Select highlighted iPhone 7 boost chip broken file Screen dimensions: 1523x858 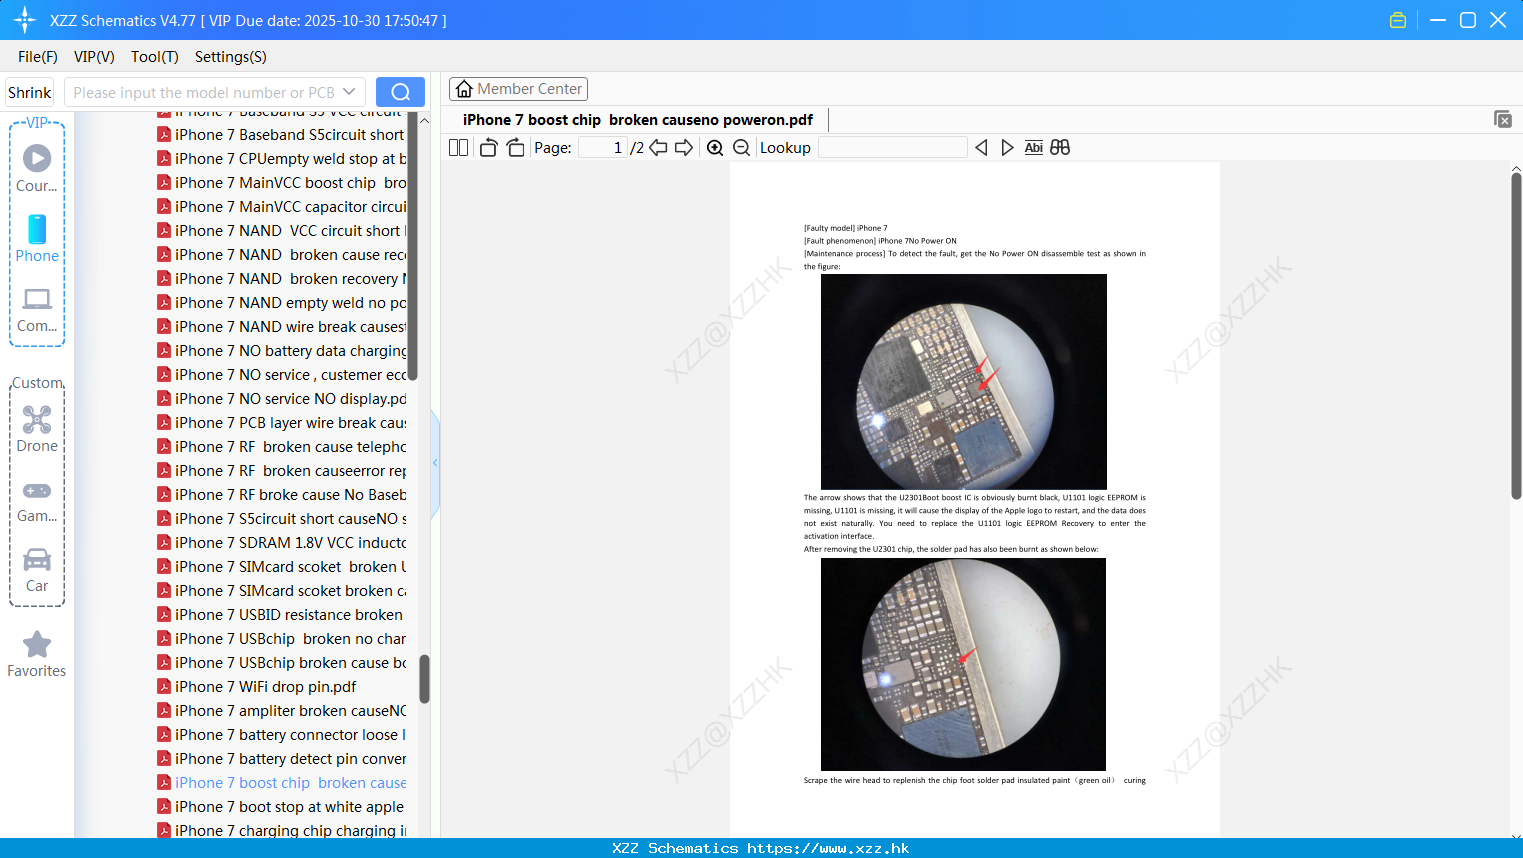[281, 783]
